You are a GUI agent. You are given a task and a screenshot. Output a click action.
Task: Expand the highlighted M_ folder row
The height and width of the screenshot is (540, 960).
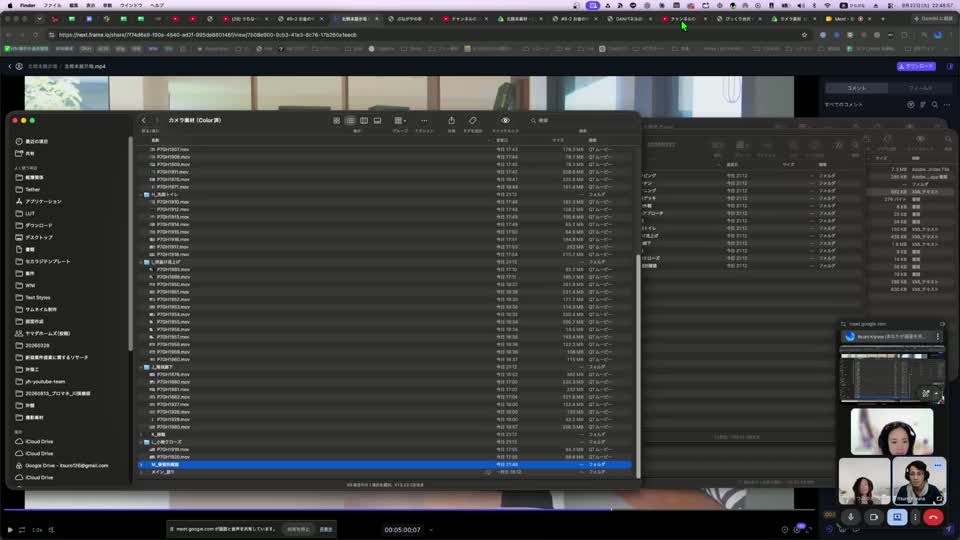[x=141, y=465]
